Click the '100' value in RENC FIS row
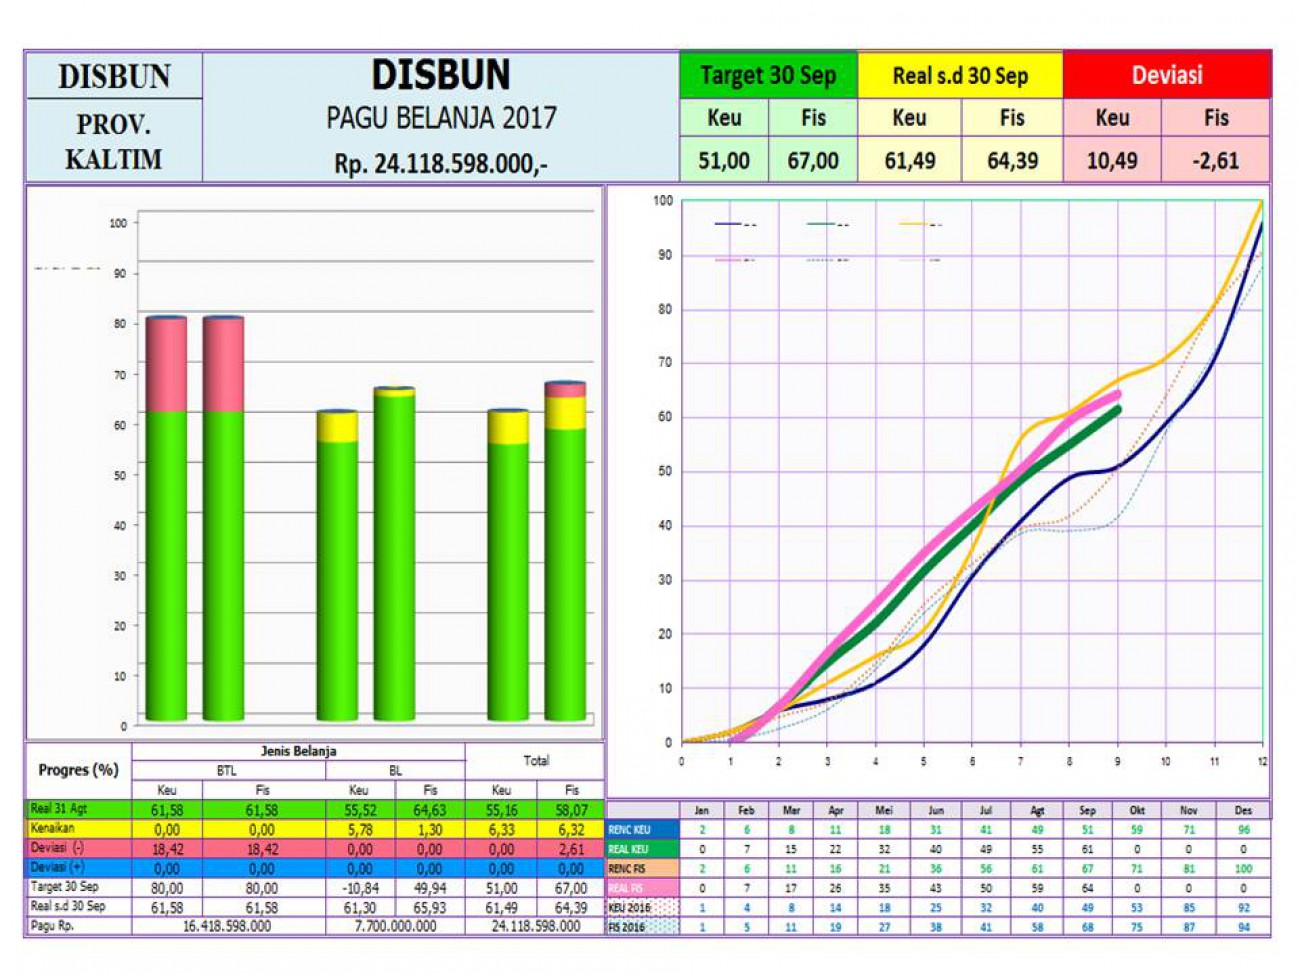This screenshot has height=975, width=1300. click(x=1243, y=869)
